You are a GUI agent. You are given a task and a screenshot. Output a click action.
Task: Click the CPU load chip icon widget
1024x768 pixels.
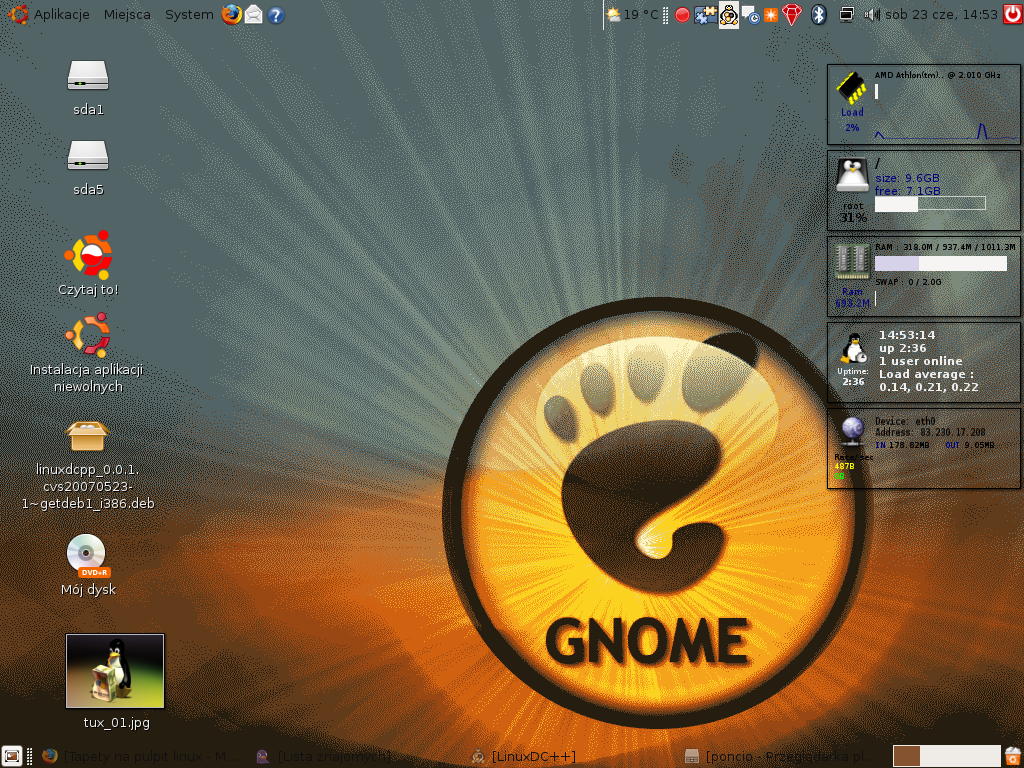pyautogui.click(x=852, y=89)
